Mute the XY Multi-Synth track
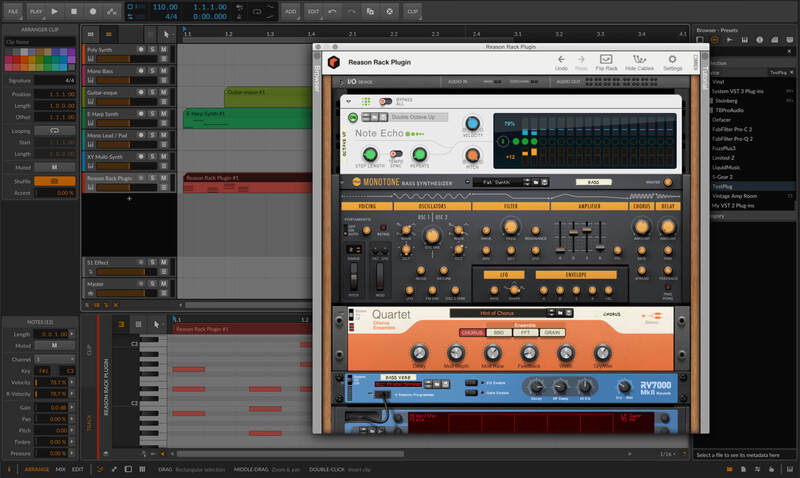Viewport: 800px width, 478px height. point(163,157)
